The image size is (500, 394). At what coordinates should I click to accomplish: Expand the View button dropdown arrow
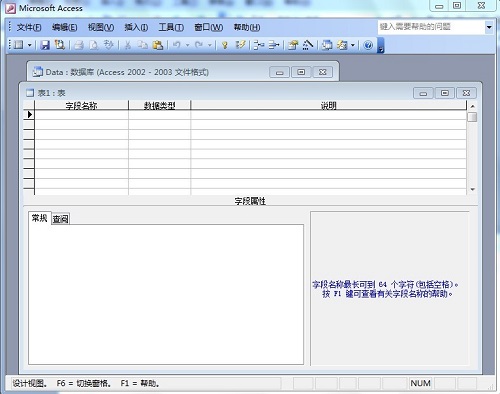click(x=29, y=45)
